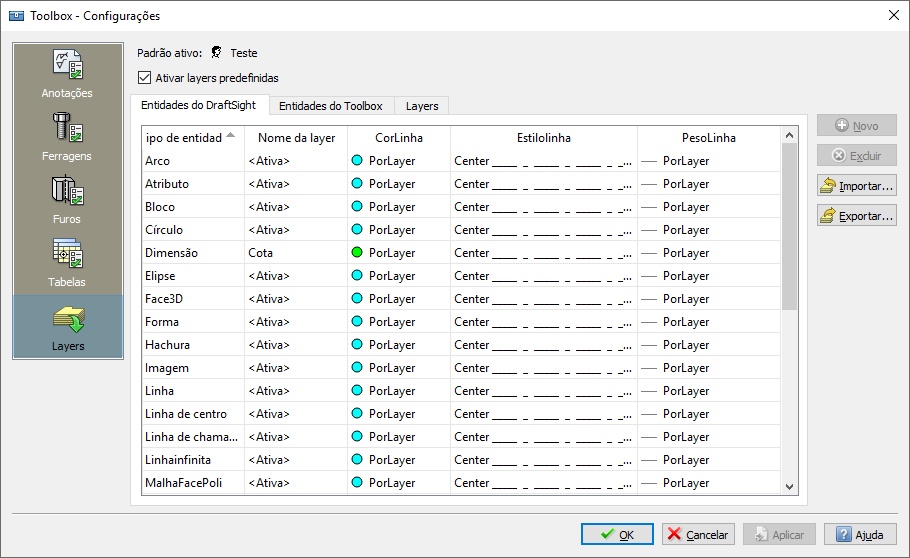Open Linha row PesoLinha PorLayer selector
This screenshot has width=910, height=558.
click(x=709, y=391)
